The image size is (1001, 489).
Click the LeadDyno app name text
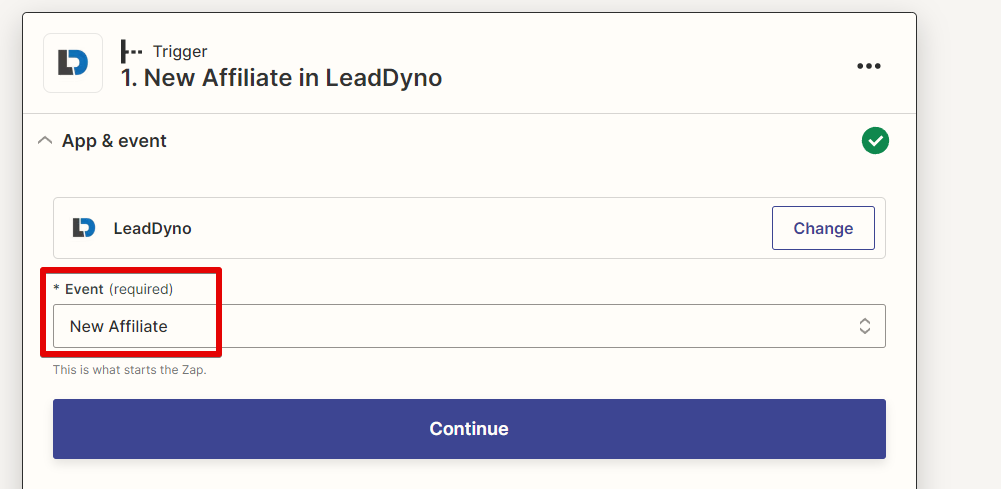tap(153, 229)
